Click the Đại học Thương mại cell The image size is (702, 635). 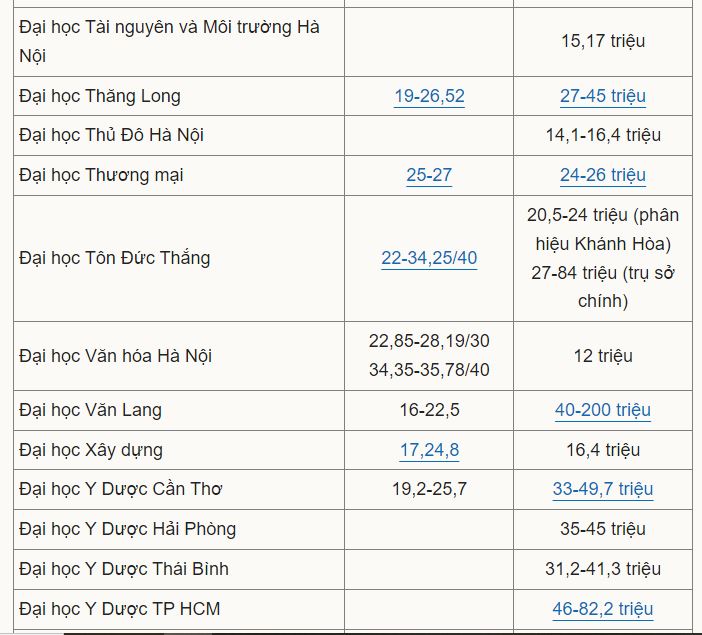102,175
